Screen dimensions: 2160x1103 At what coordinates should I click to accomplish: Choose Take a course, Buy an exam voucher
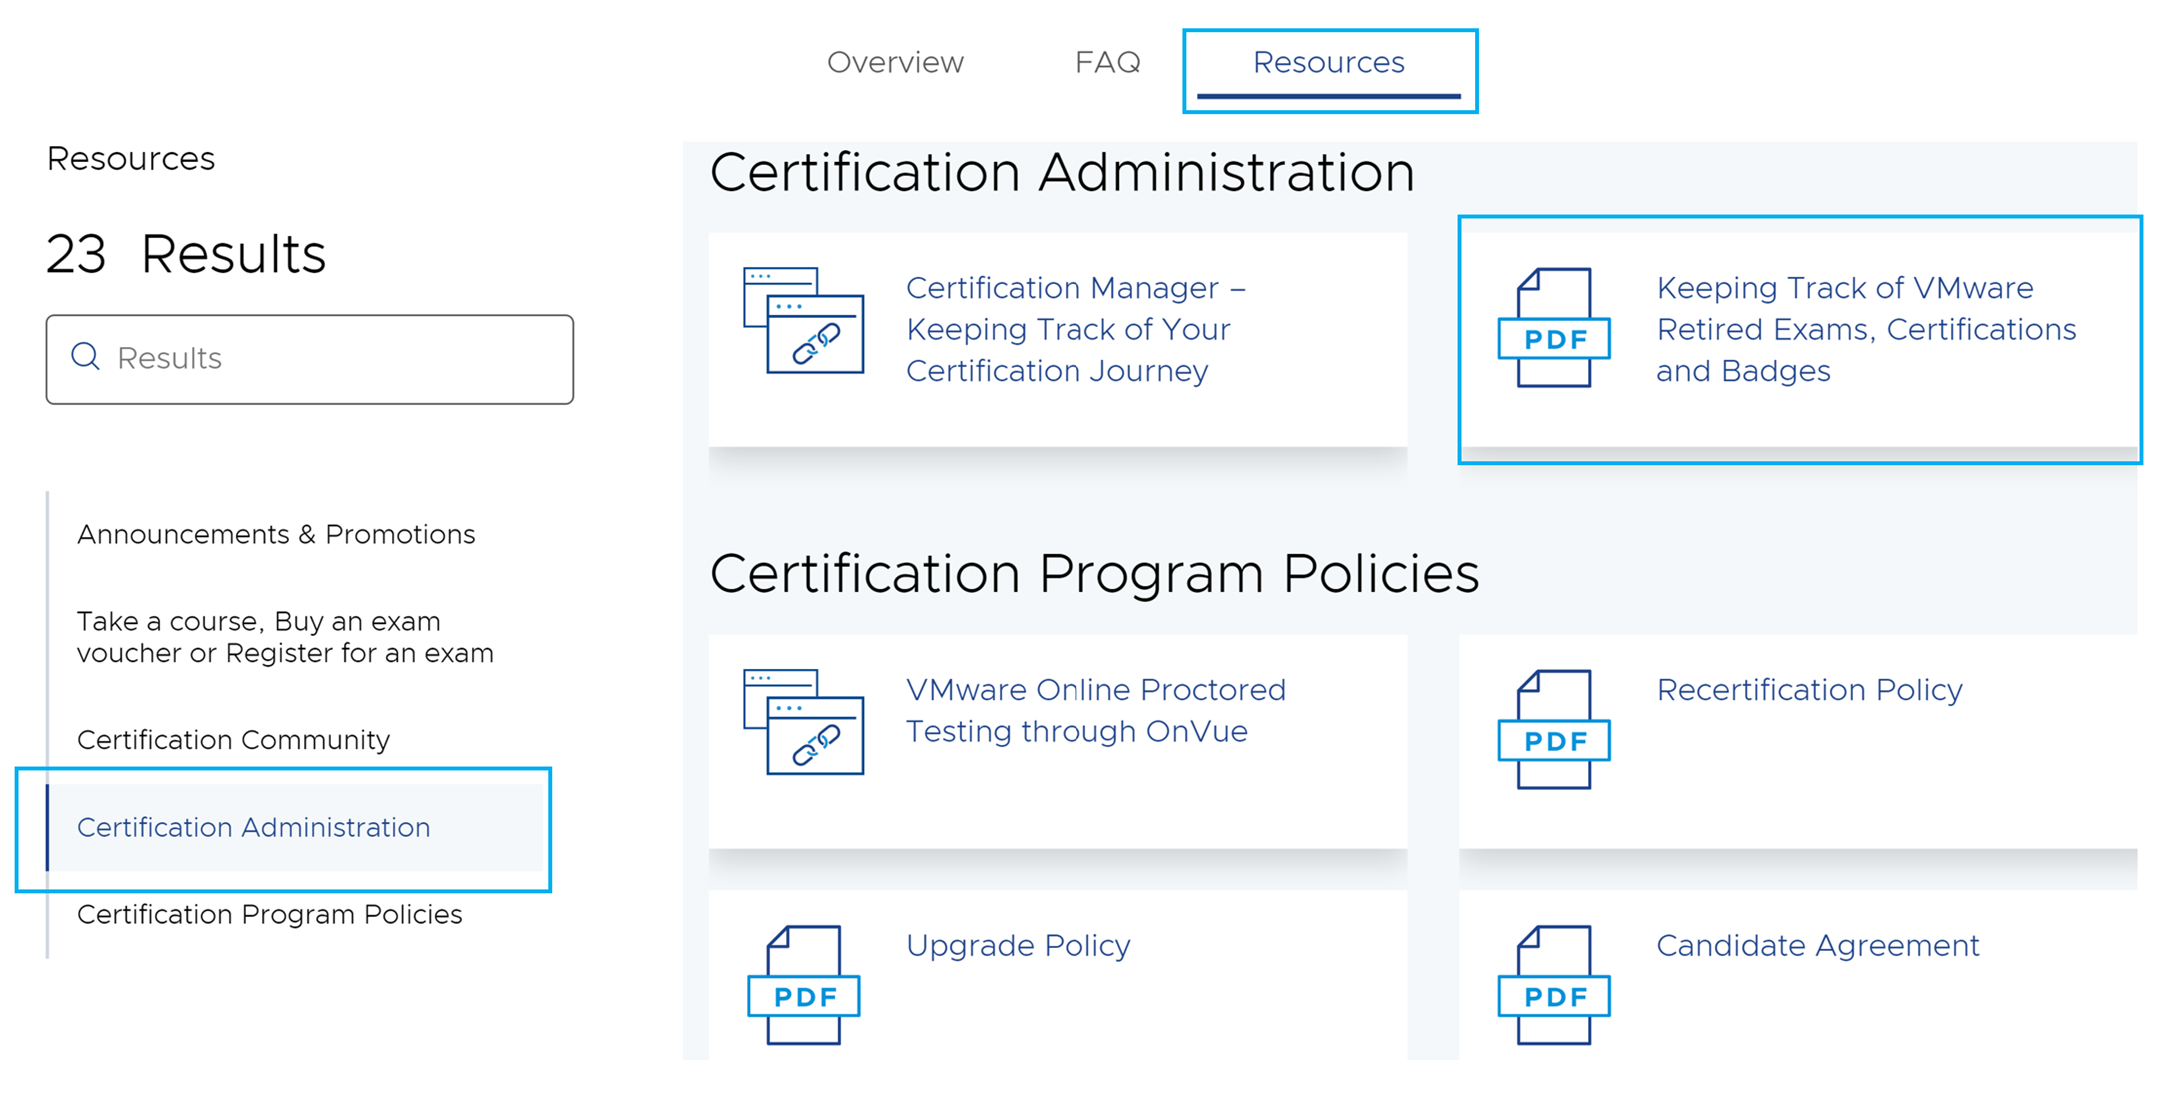point(285,637)
